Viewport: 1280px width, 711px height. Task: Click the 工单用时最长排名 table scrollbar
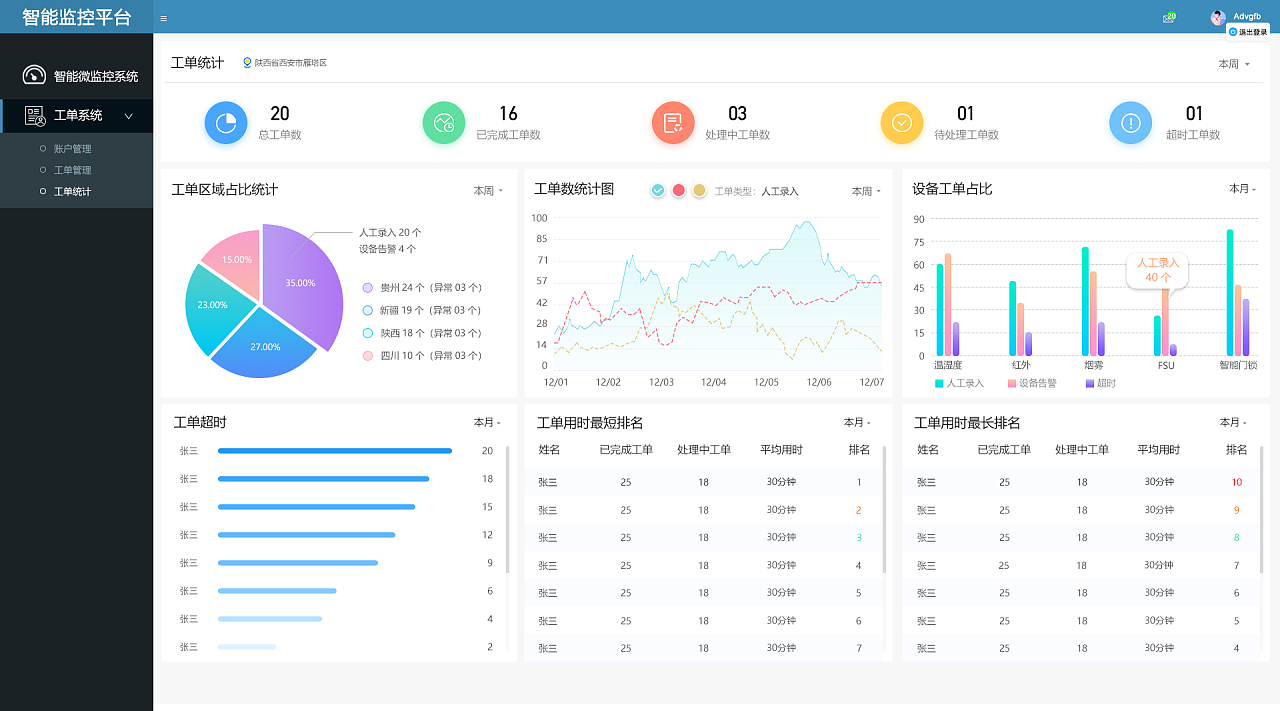point(1261,510)
